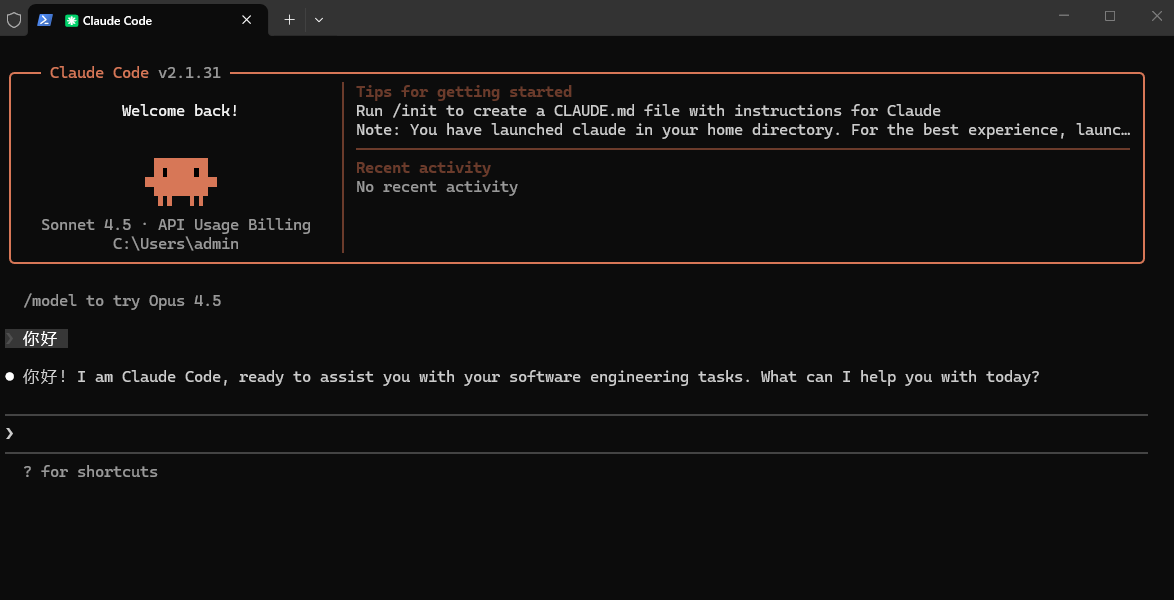Click '/model to try Opus 4.5' hint
This screenshot has width=1174, height=600.
(122, 301)
